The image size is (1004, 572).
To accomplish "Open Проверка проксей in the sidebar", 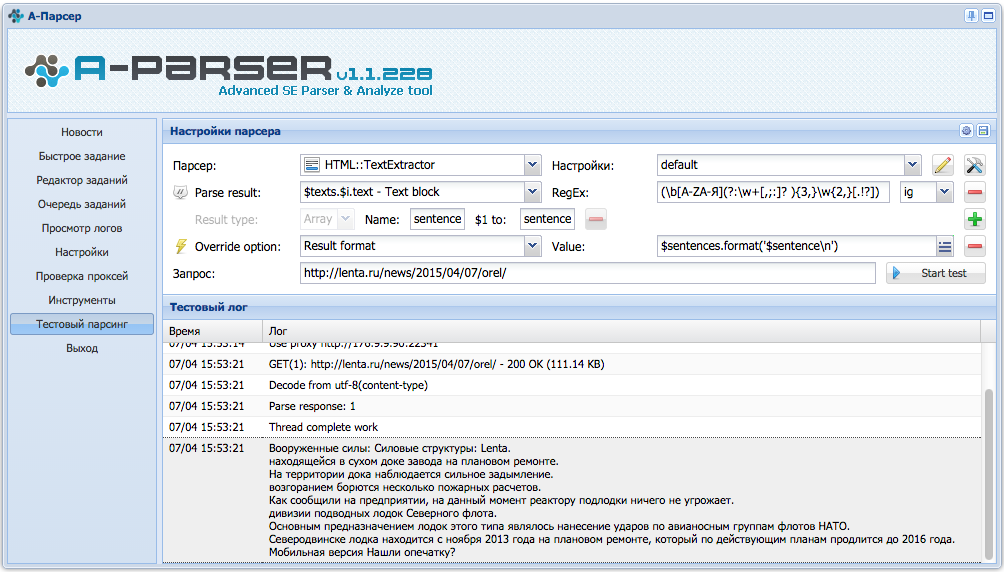I will point(82,276).
